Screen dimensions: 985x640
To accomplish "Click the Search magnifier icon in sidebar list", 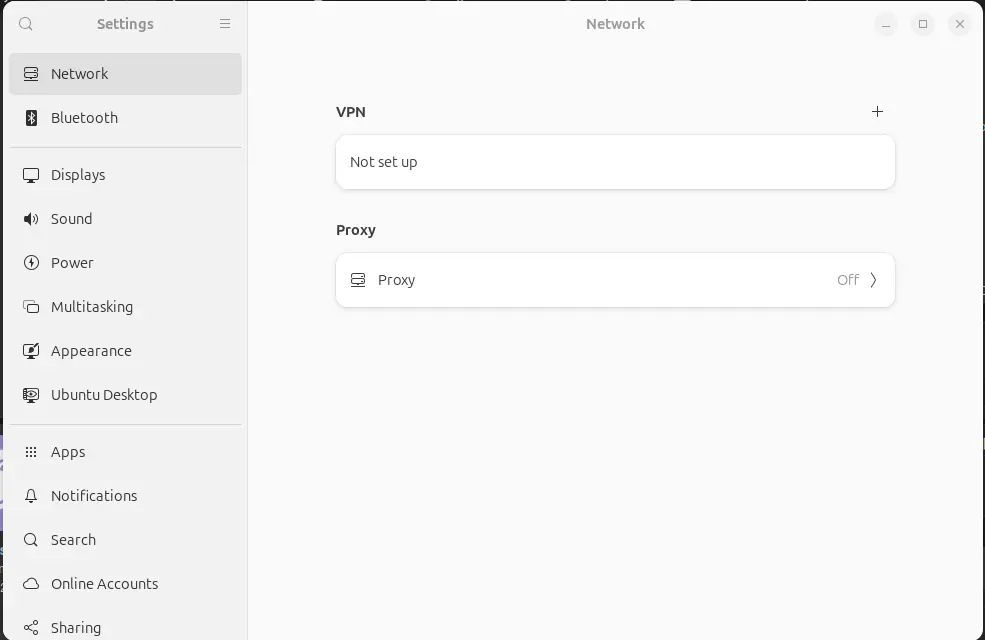I will 31,540.
